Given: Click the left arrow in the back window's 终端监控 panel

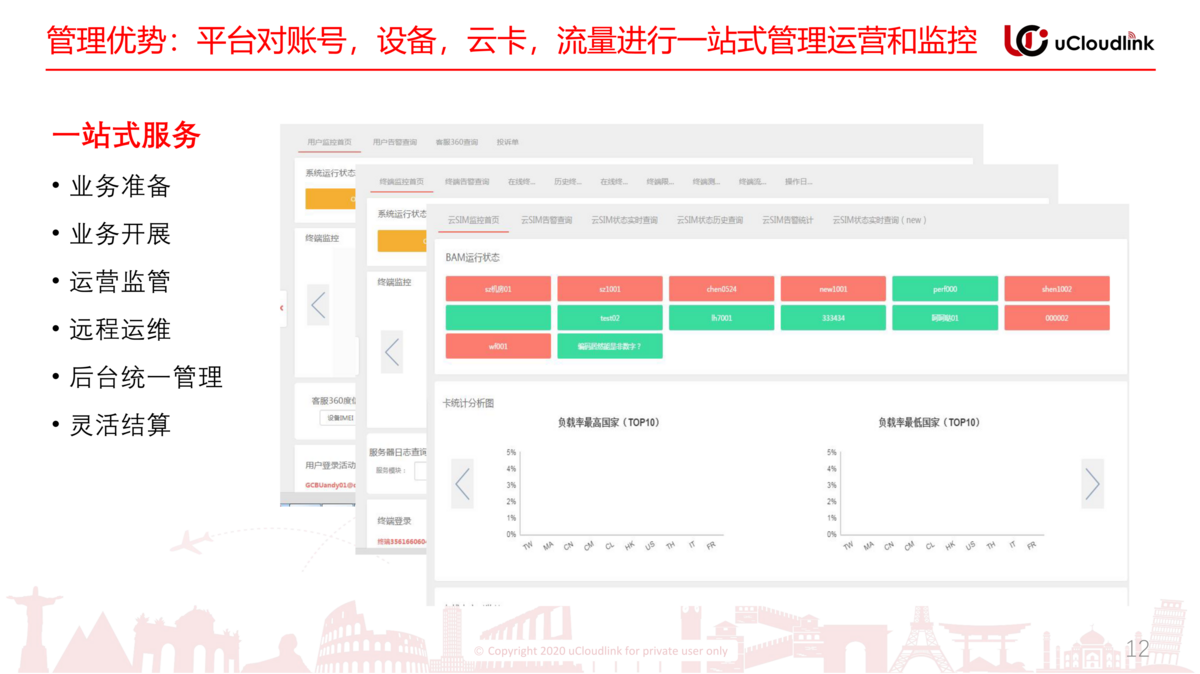Looking at the screenshot, I should tap(318, 304).
